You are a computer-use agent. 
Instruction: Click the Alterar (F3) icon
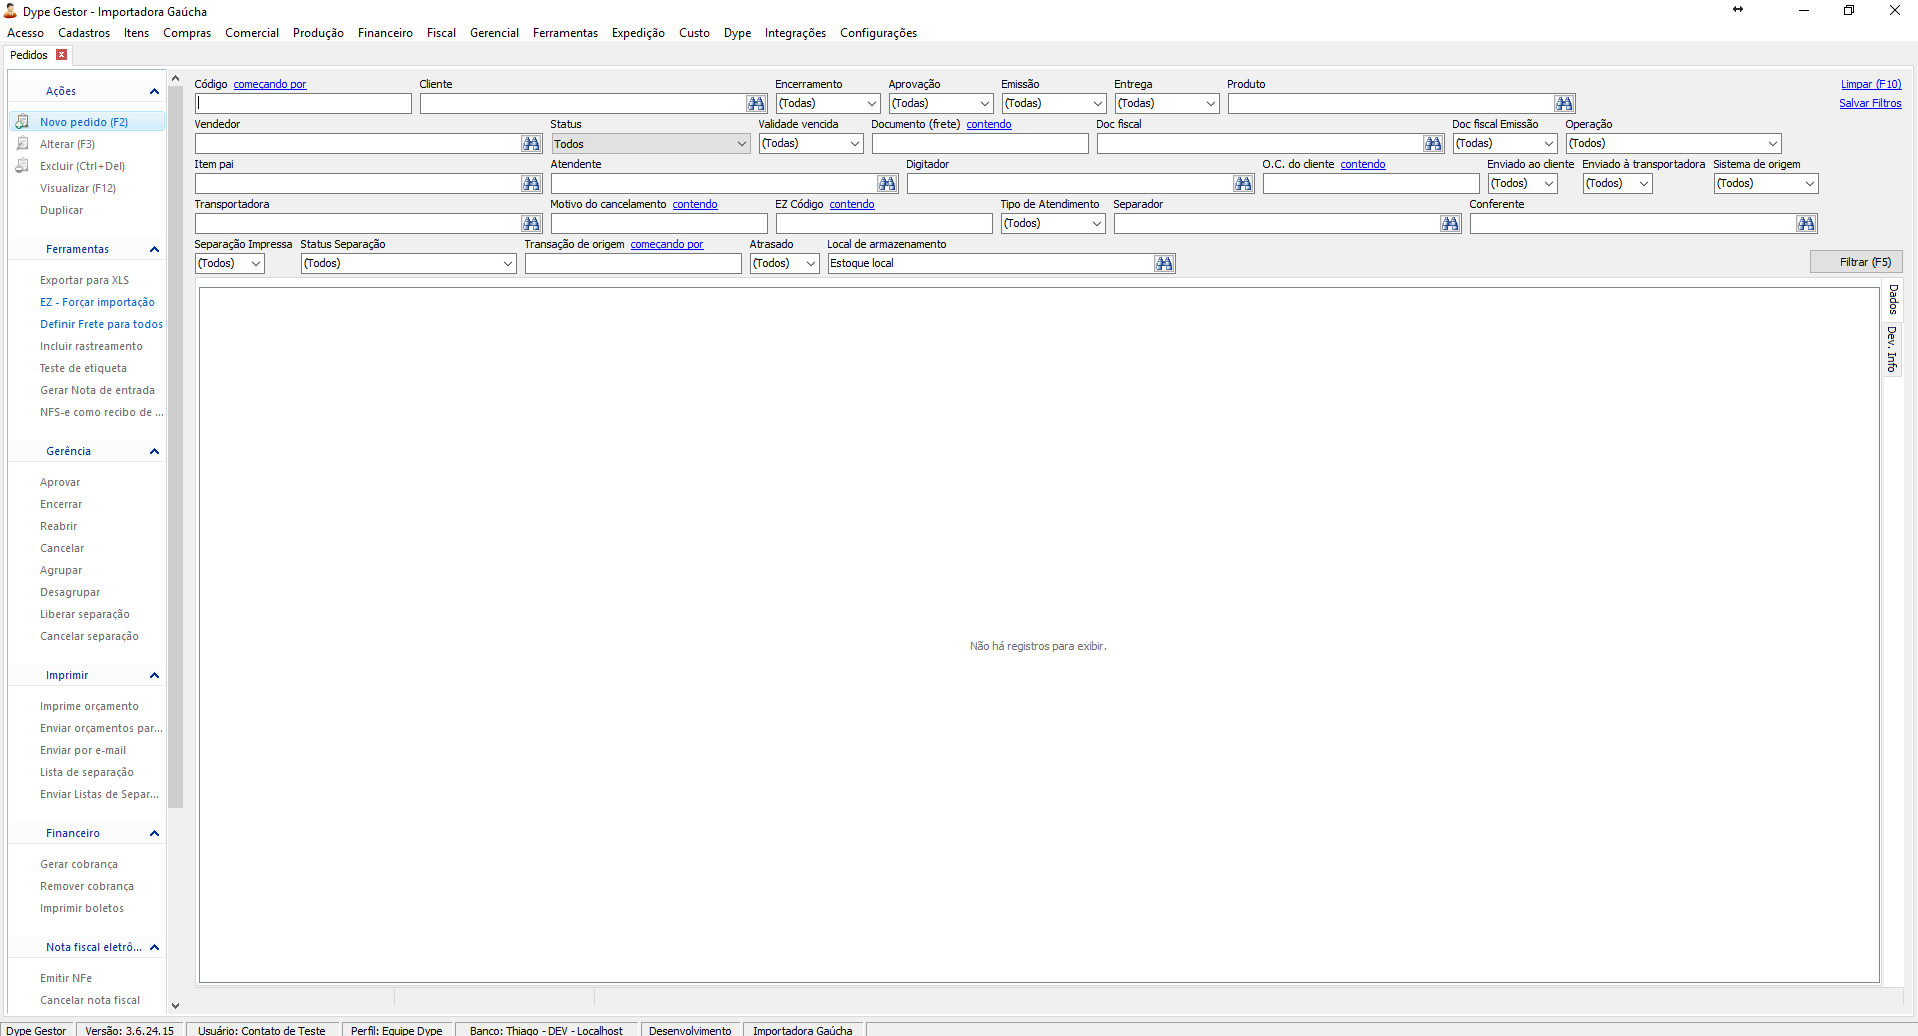click(x=22, y=144)
